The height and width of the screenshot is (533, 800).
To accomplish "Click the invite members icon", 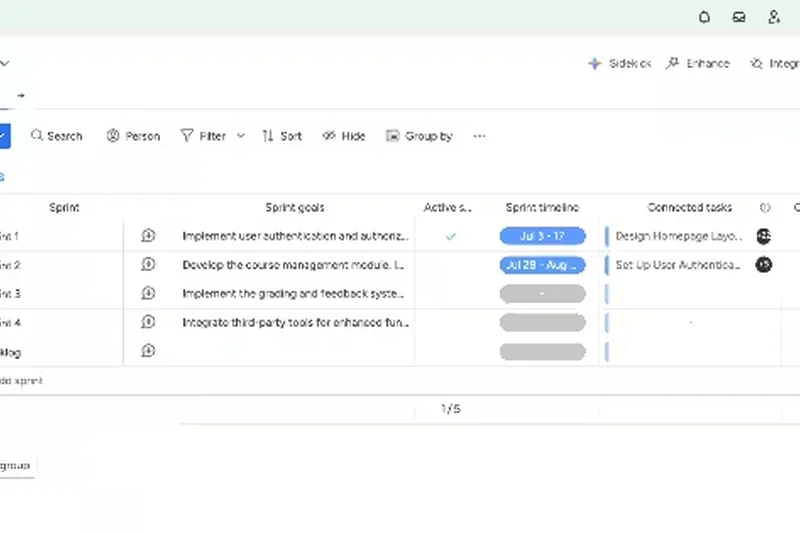I will (774, 17).
